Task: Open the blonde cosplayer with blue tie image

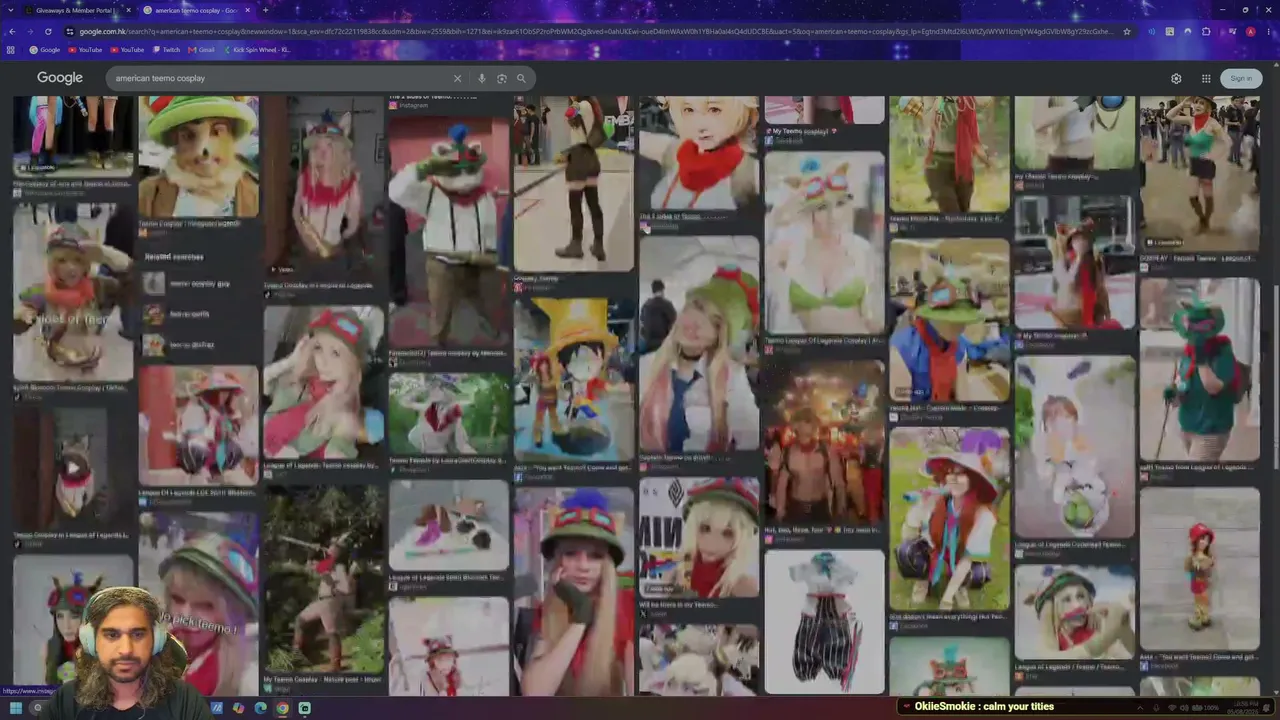Action: 699,345
